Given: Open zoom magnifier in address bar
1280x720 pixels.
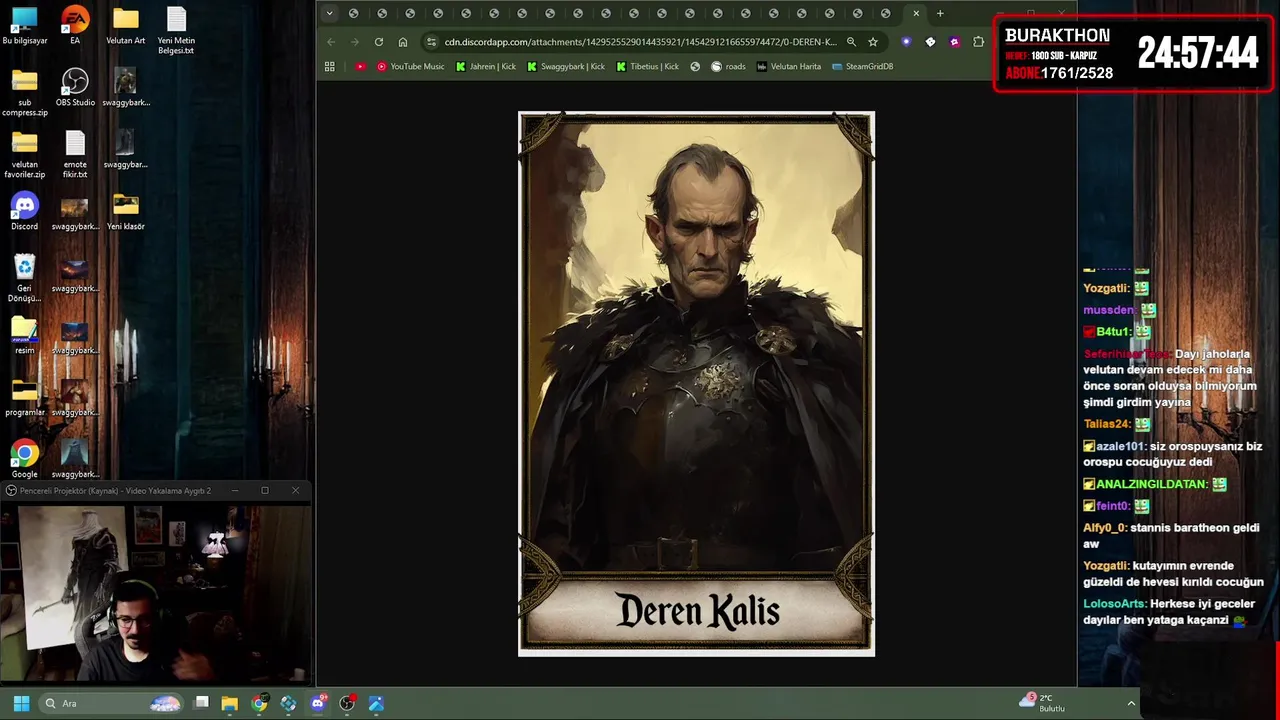Looking at the screenshot, I should [x=851, y=42].
